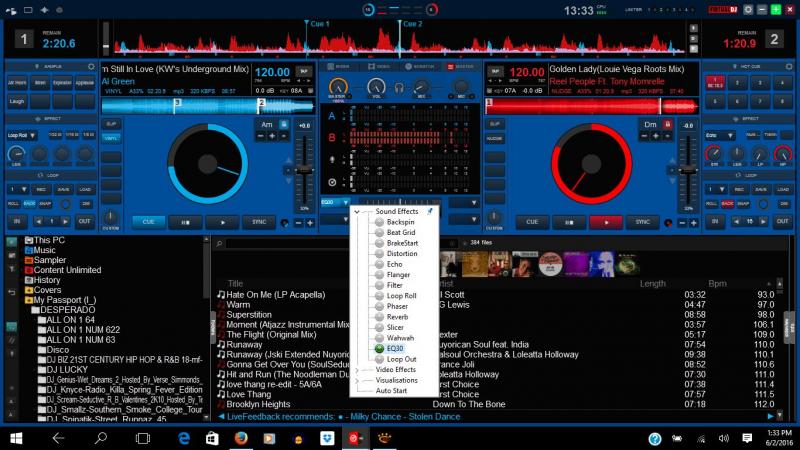Click right deck red play button

tap(606, 222)
